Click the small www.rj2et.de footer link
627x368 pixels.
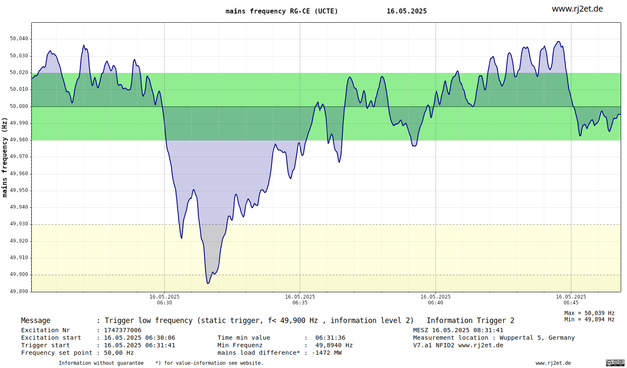pyautogui.click(x=553, y=363)
